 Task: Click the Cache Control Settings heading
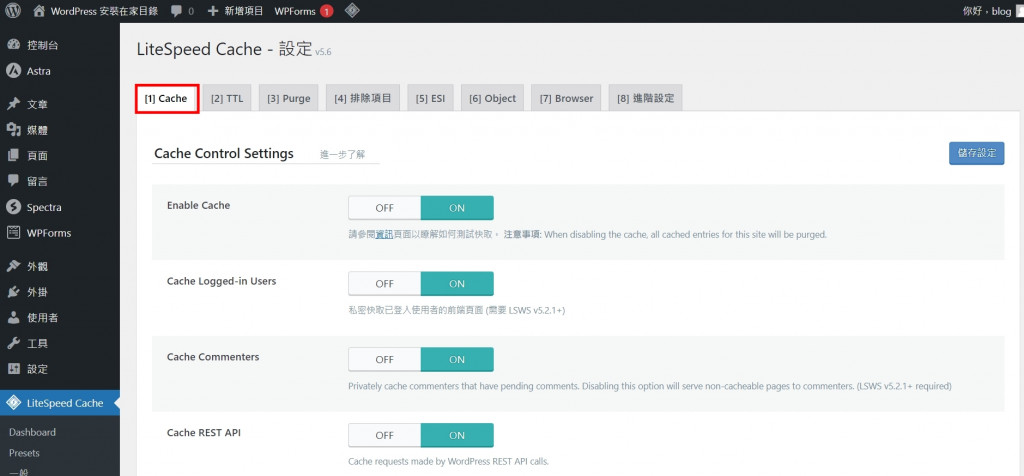[x=224, y=153]
